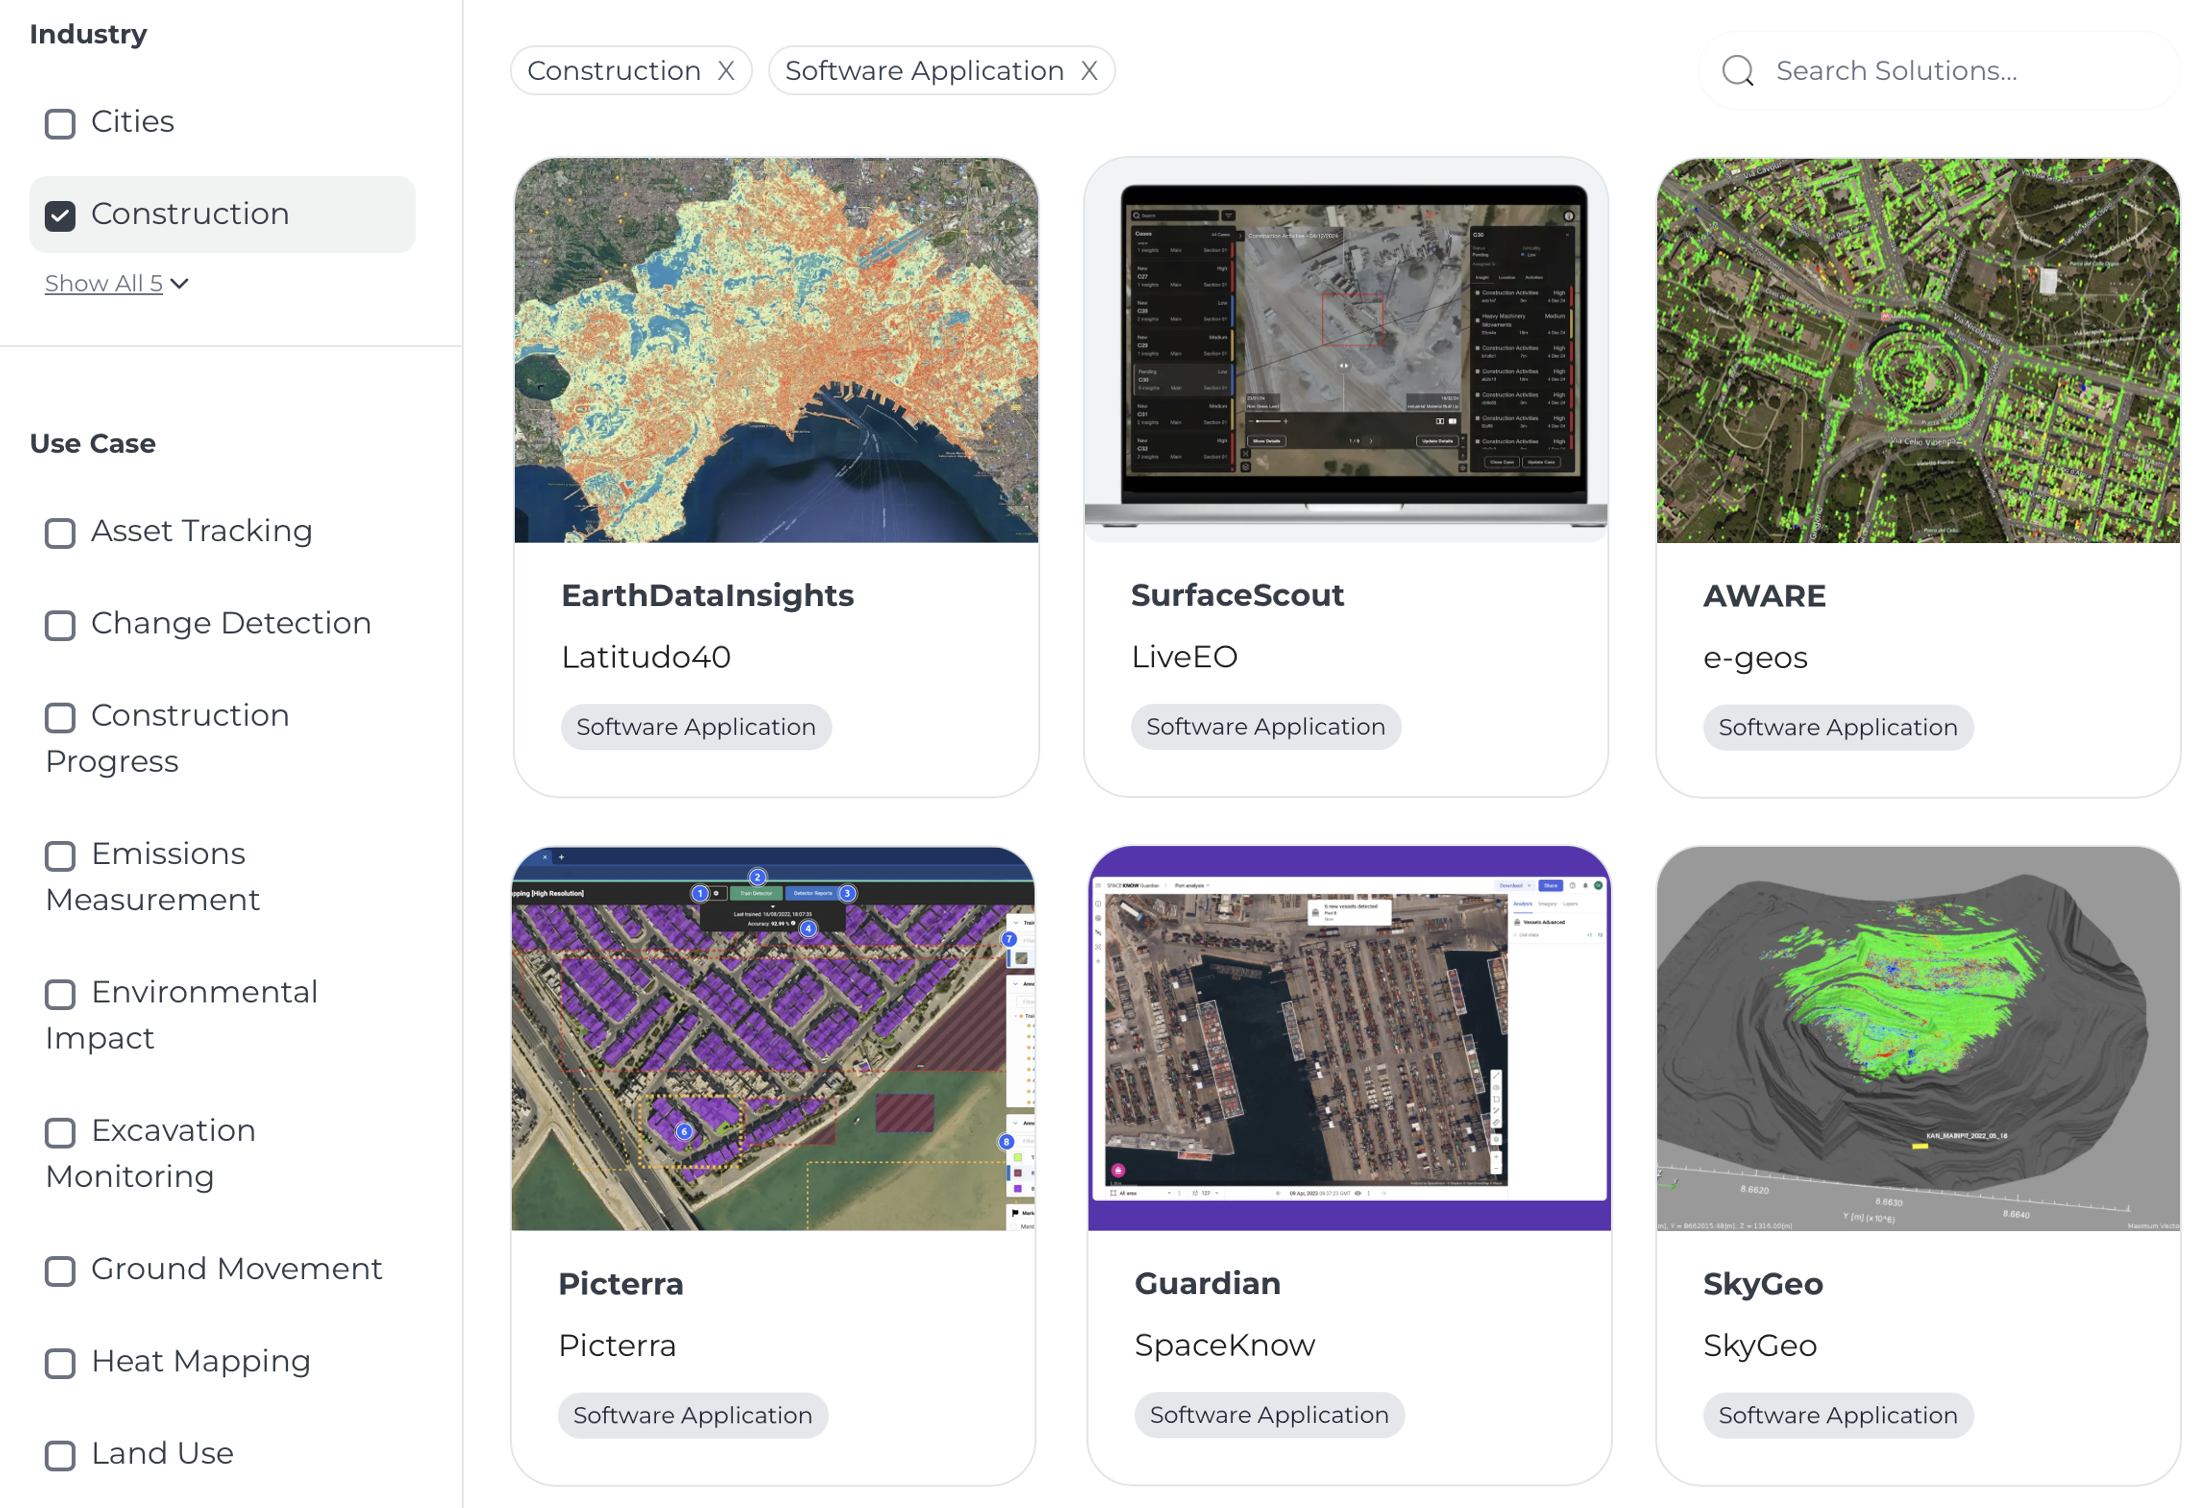Uncheck the Construction industry filter
2210x1508 pixels.
[60, 215]
